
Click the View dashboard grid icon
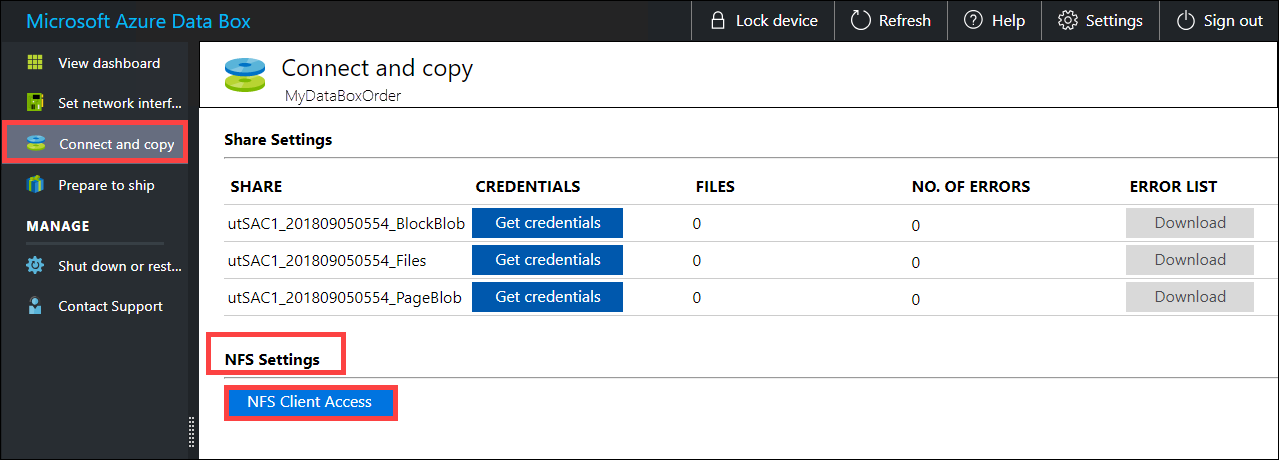click(35, 63)
